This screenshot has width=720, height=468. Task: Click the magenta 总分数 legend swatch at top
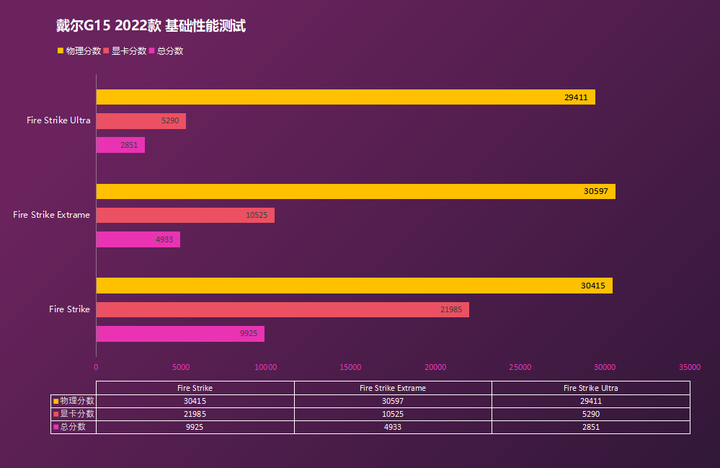152,51
